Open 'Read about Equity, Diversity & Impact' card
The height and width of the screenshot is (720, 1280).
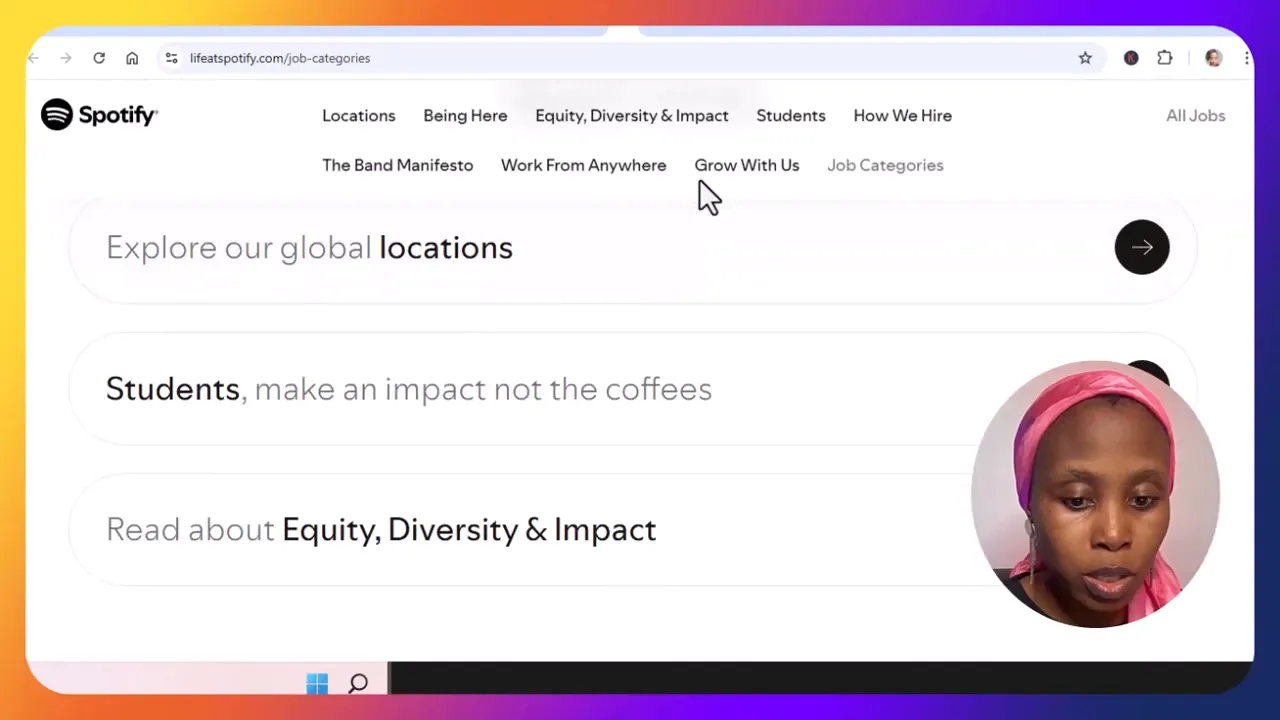click(x=632, y=530)
